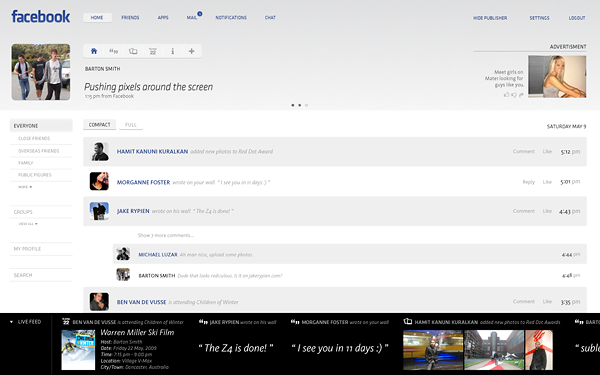The image size is (600, 375).
Task: Open first Red Dot Awards photo in live feed
Action: 433,350
